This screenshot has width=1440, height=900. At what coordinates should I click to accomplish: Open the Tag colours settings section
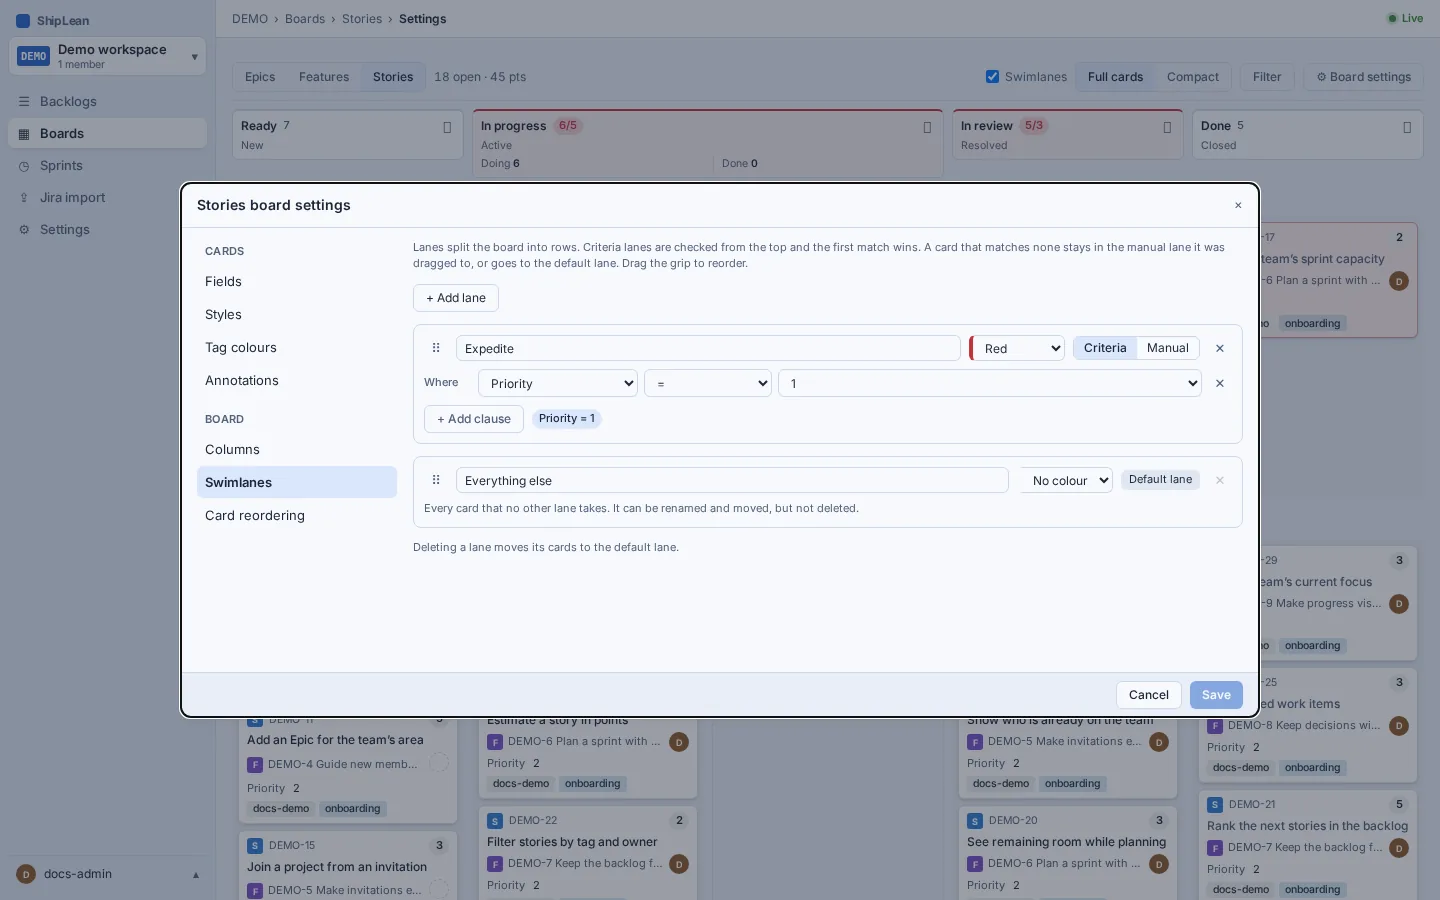click(x=297, y=348)
